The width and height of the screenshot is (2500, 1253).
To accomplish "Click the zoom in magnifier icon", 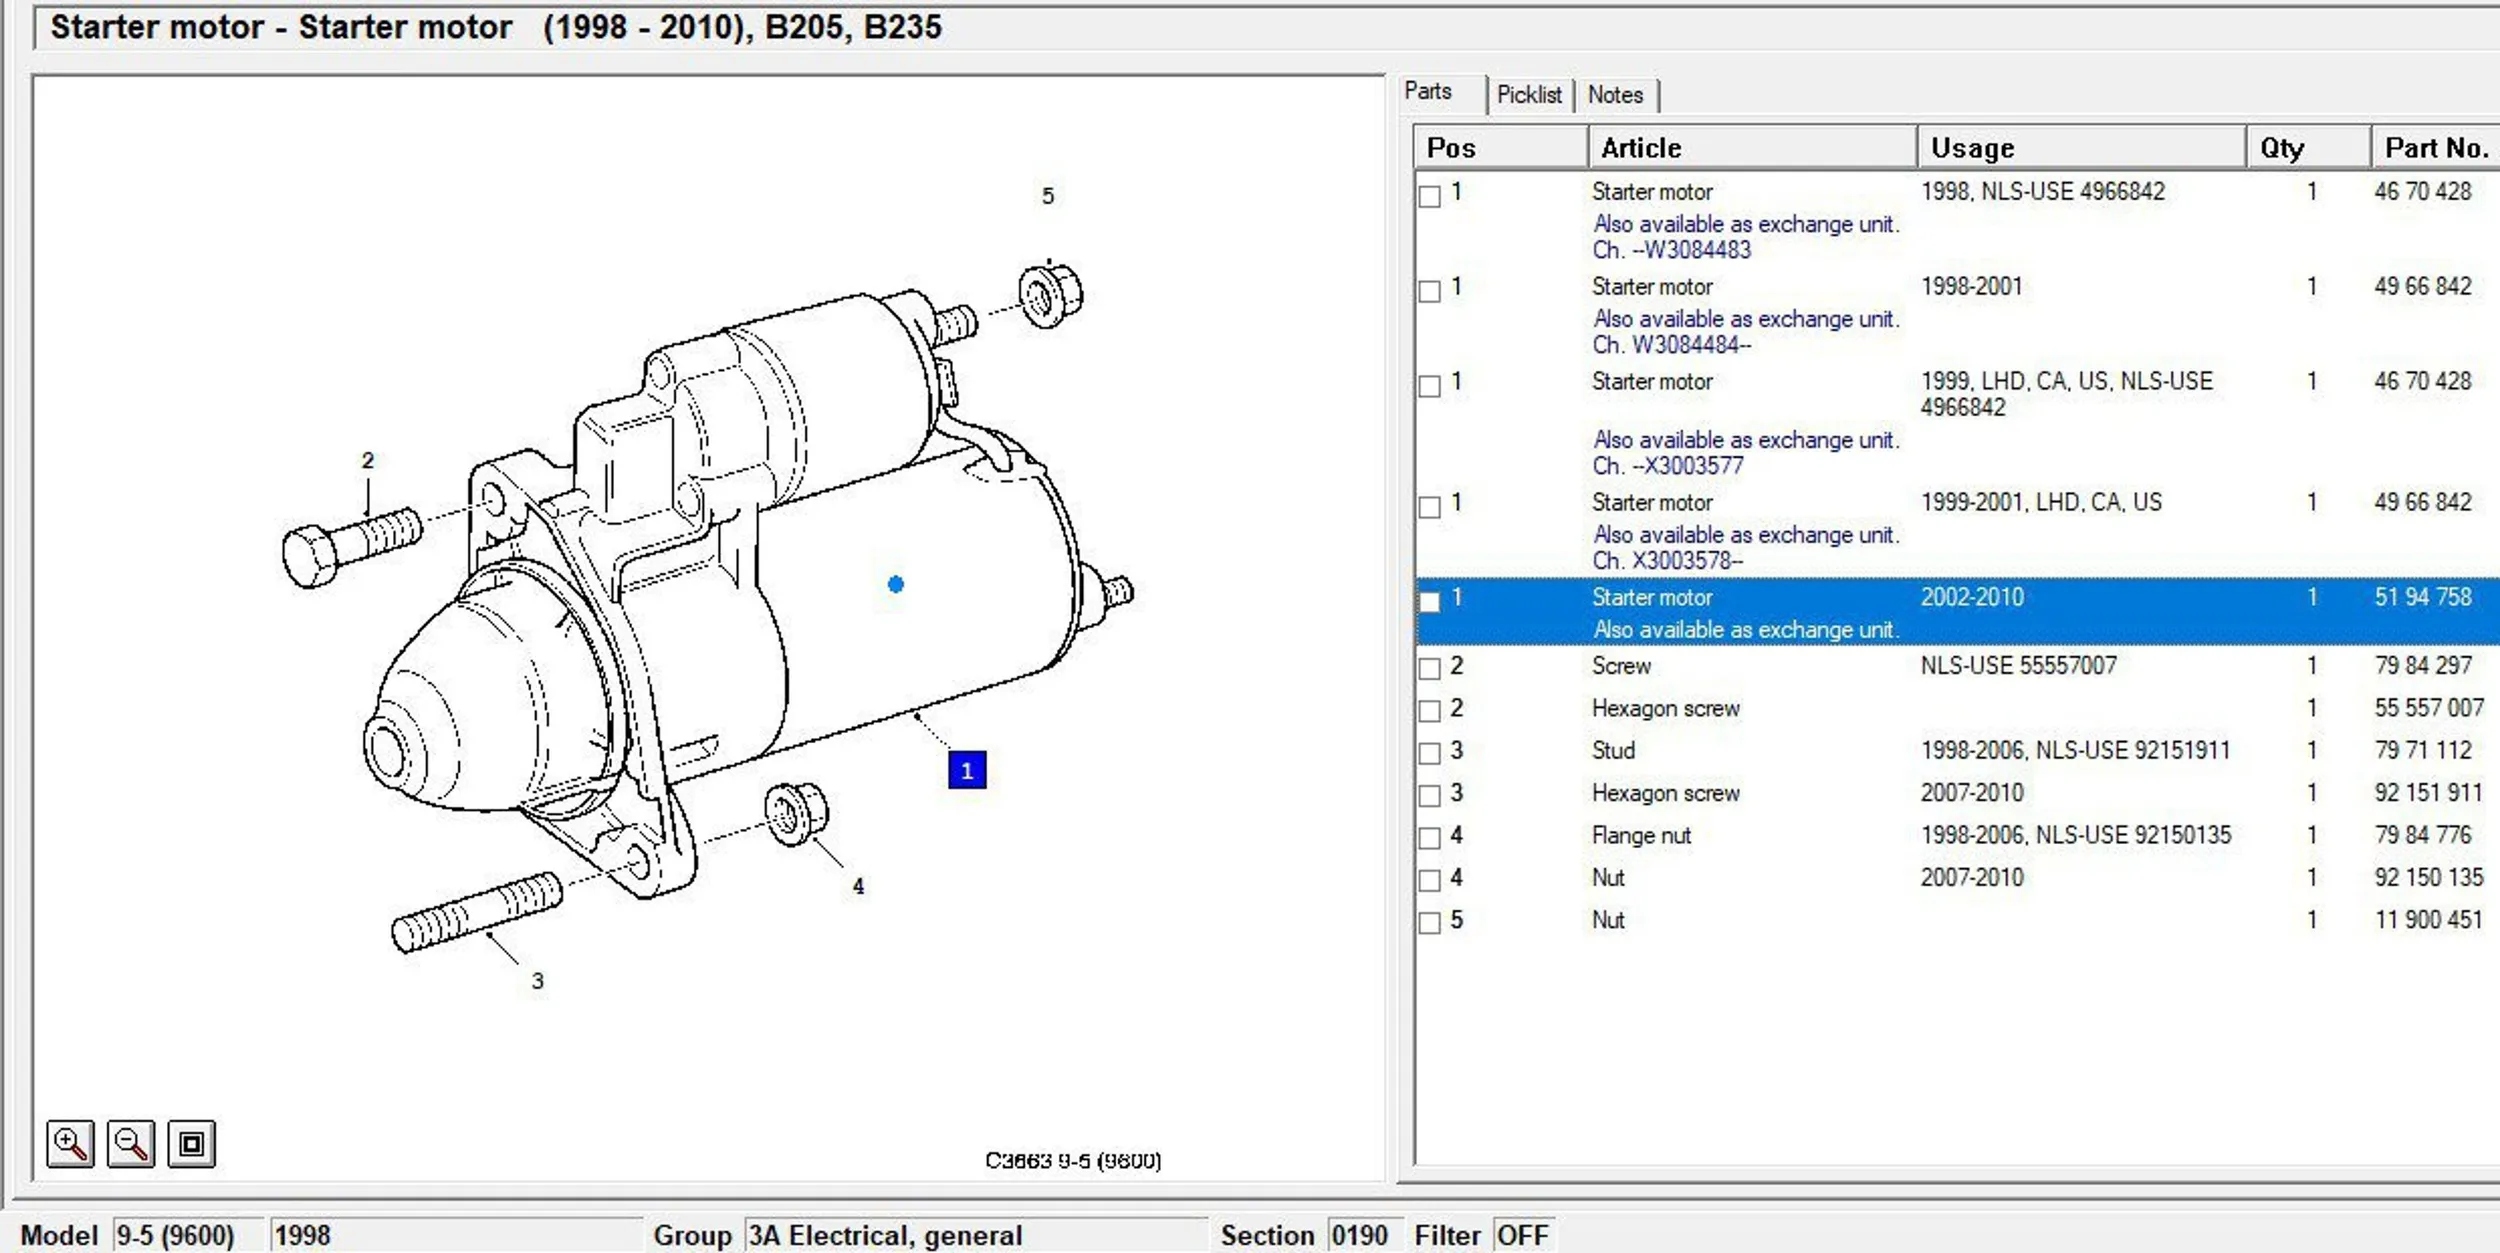I will tap(70, 1143).
